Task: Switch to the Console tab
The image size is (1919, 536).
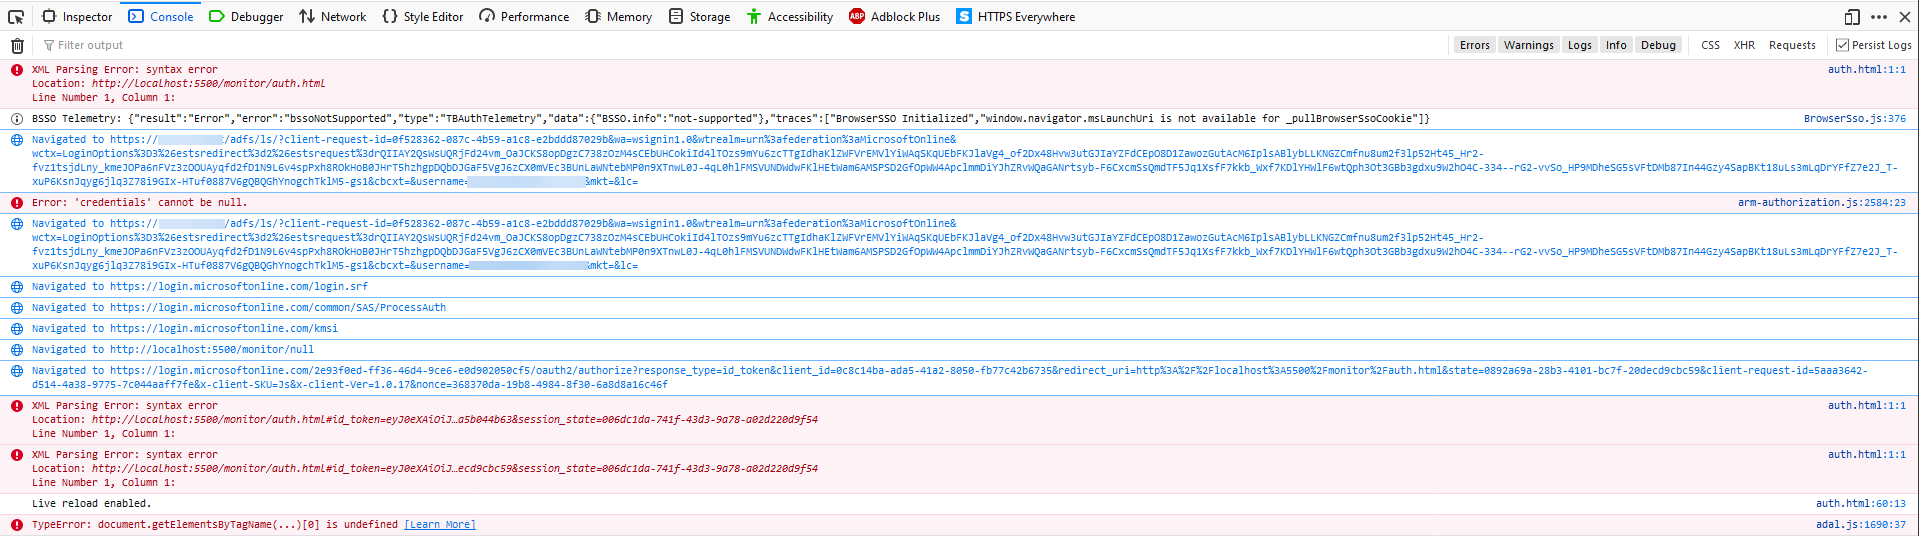Action: [x=161, y=16]
